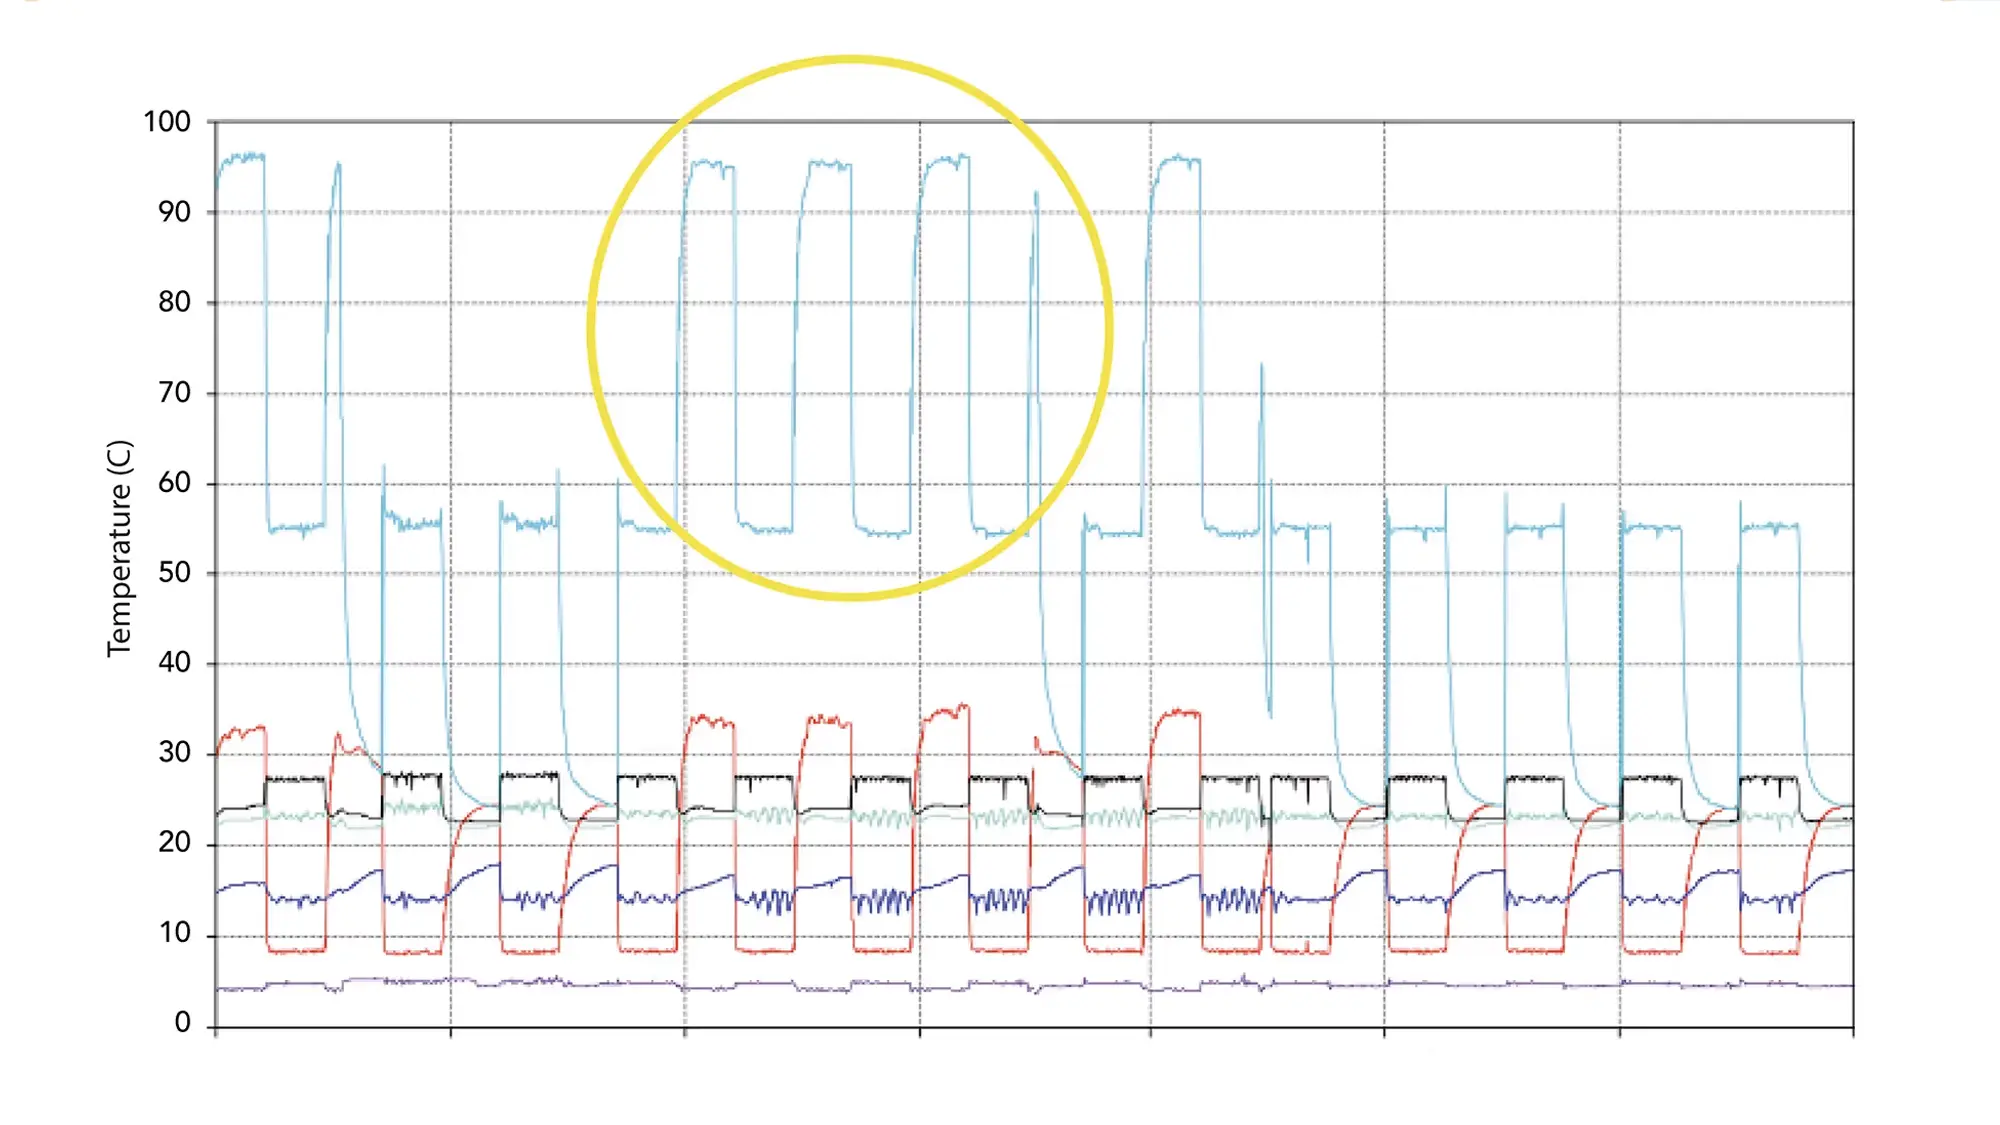This screenshot has height=1125, width=2000.
Task: Click the 70 y-axis value
Action: (174, 392)
